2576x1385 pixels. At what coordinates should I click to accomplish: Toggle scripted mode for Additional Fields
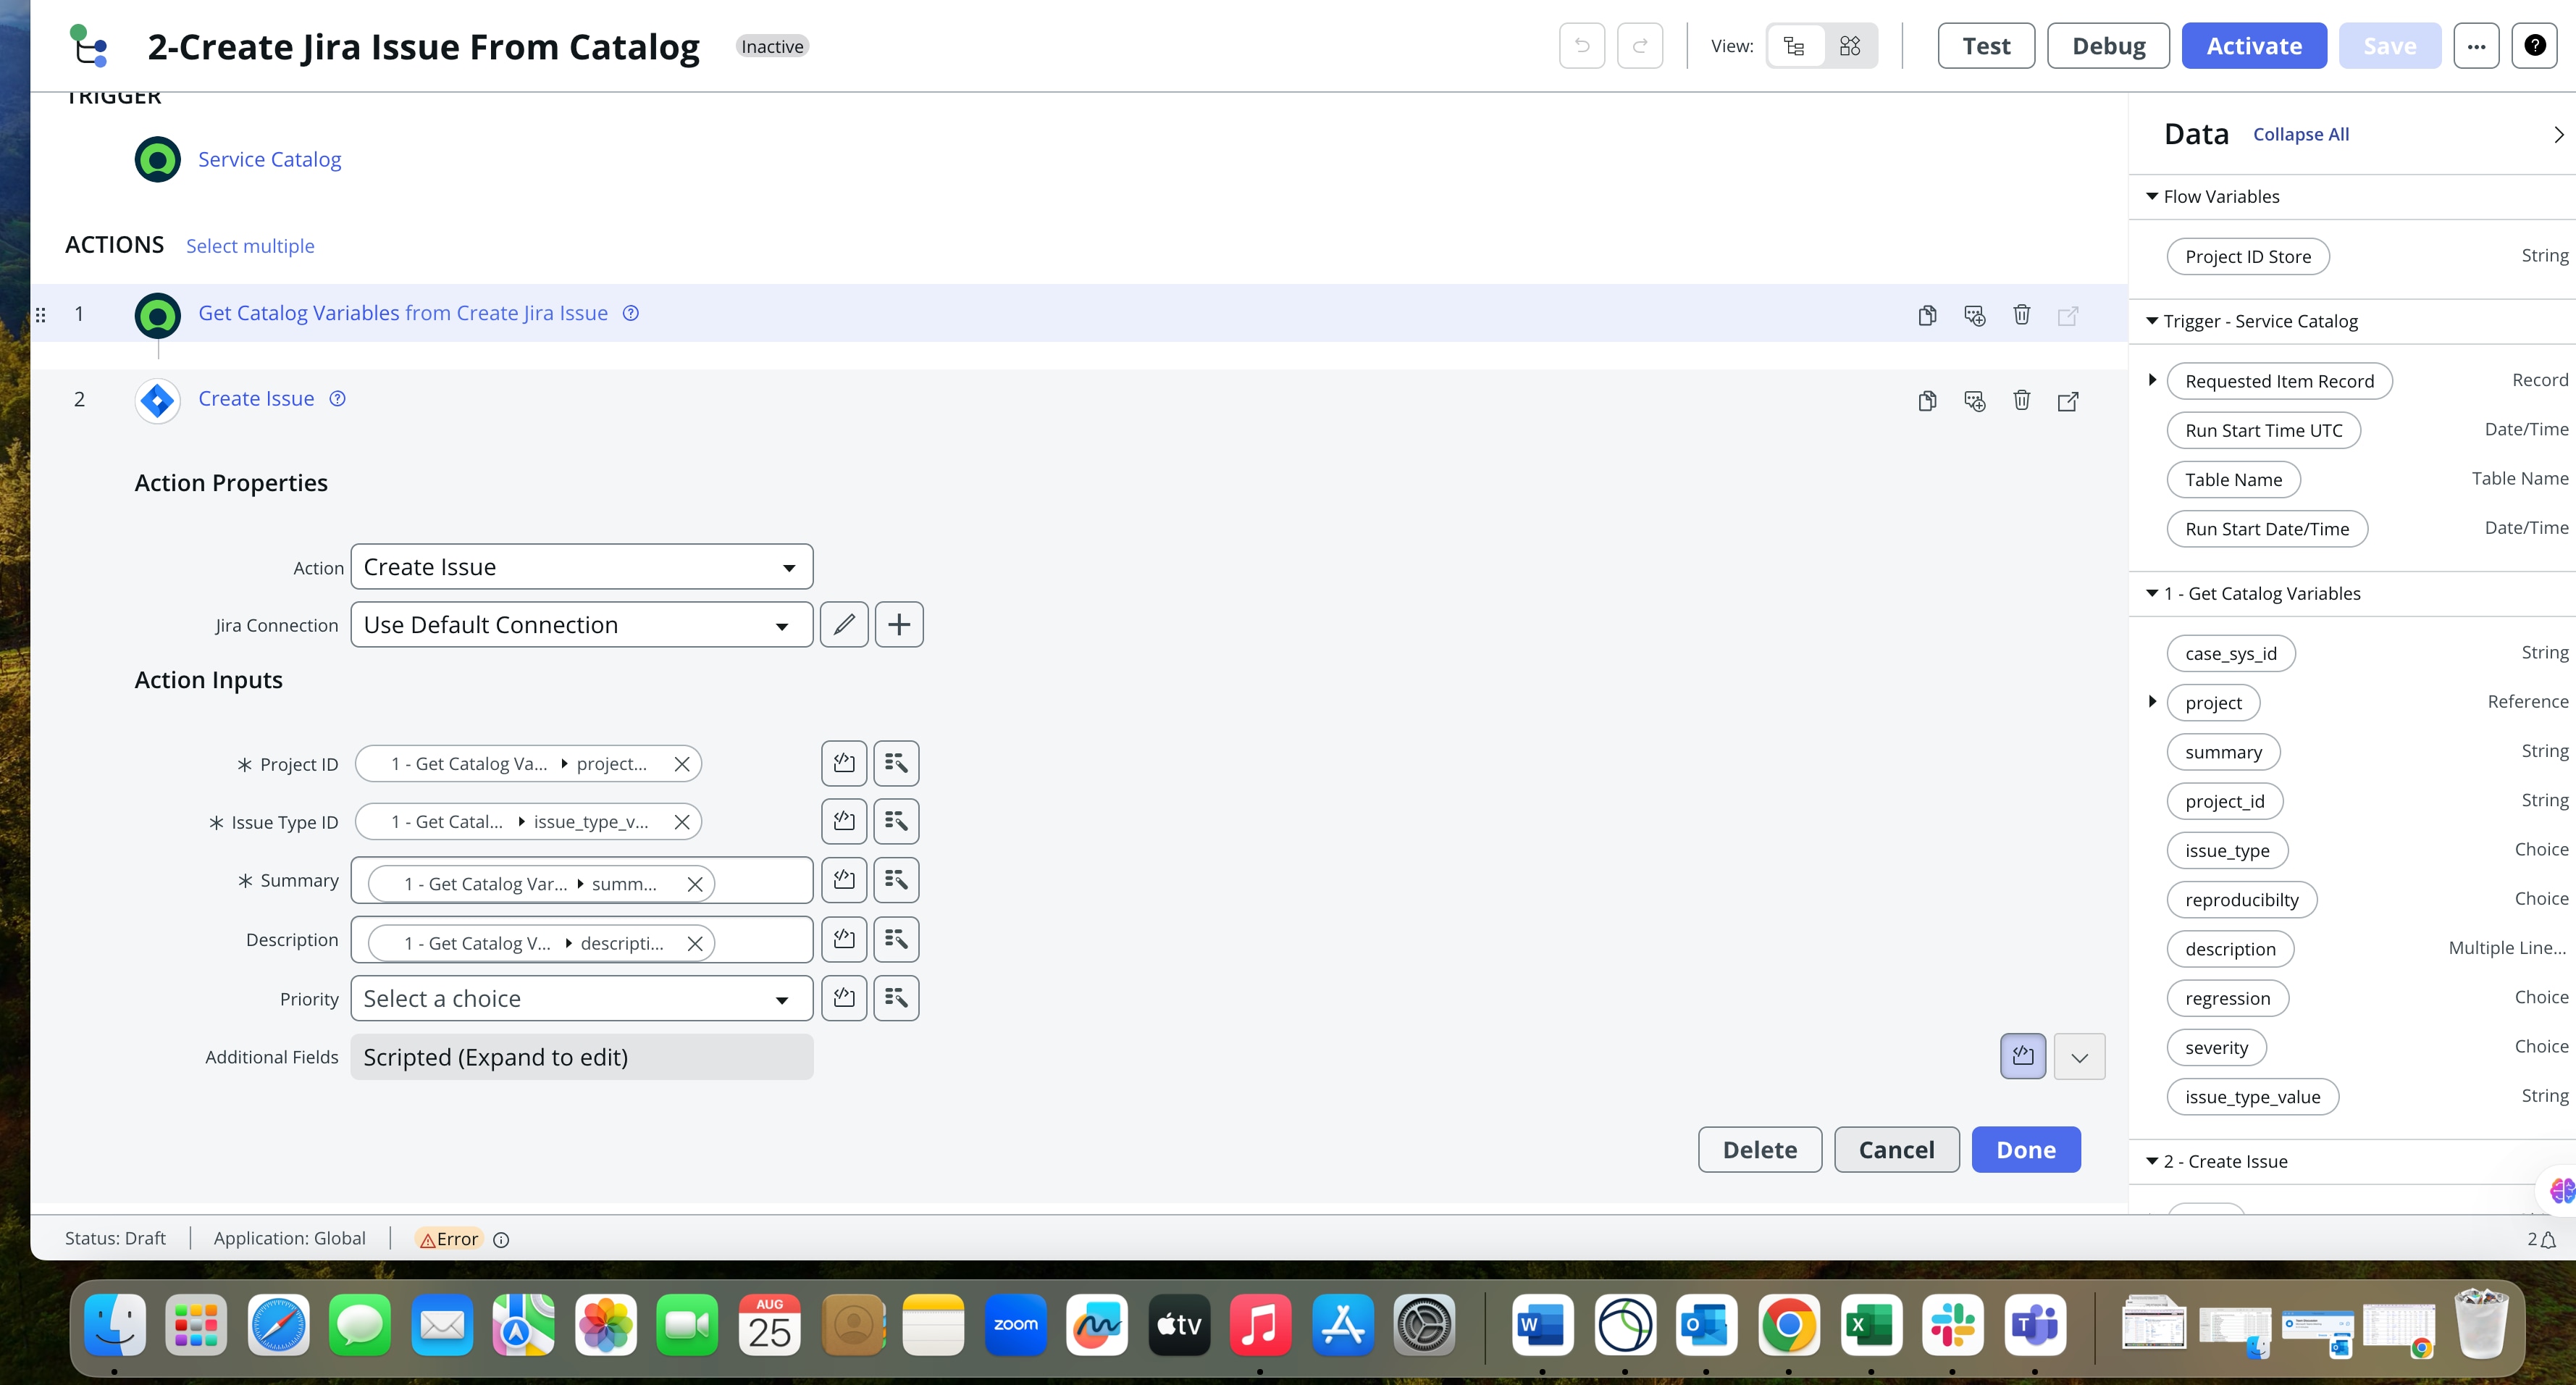2023,1056
